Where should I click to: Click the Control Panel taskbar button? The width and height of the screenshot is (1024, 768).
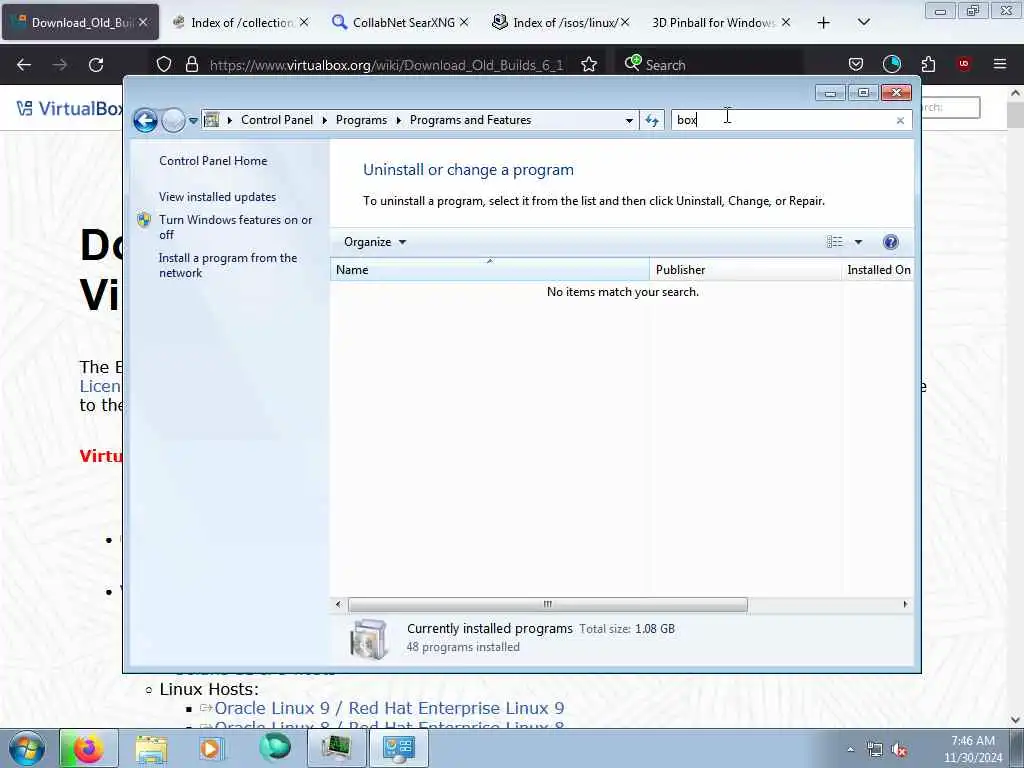click(x=398, y=748)
